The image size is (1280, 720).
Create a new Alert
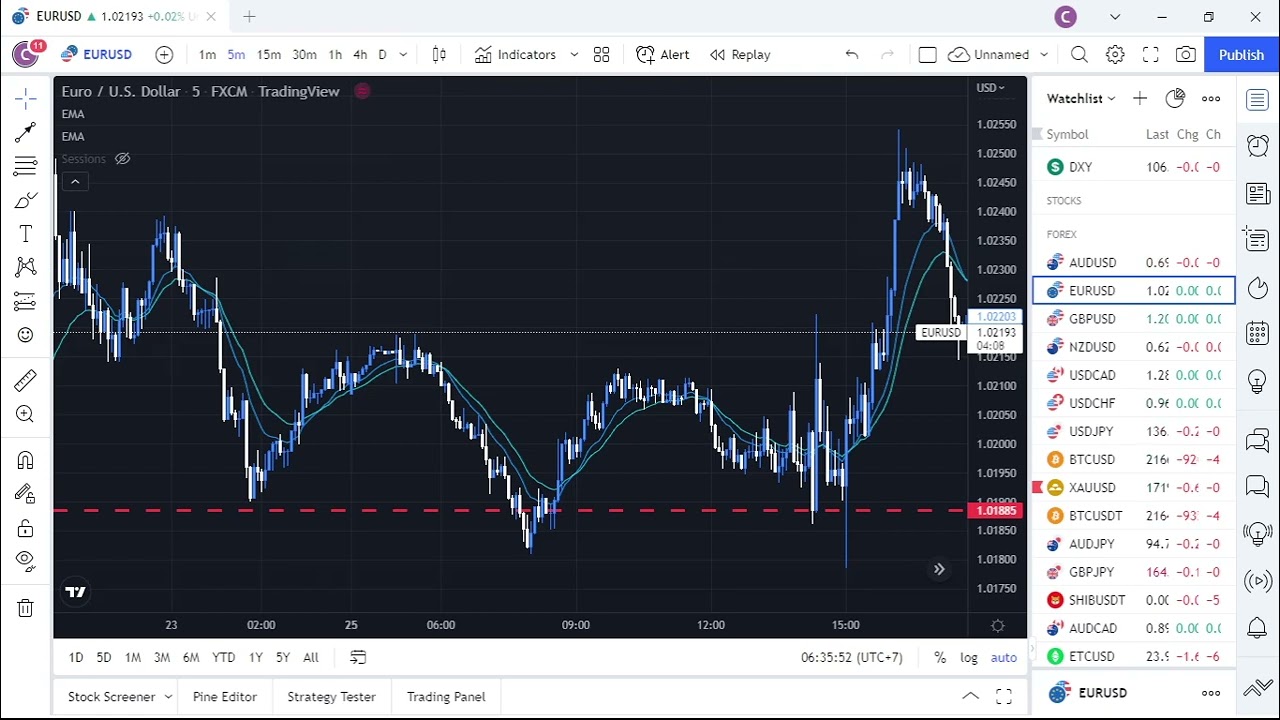pos(663,55)
